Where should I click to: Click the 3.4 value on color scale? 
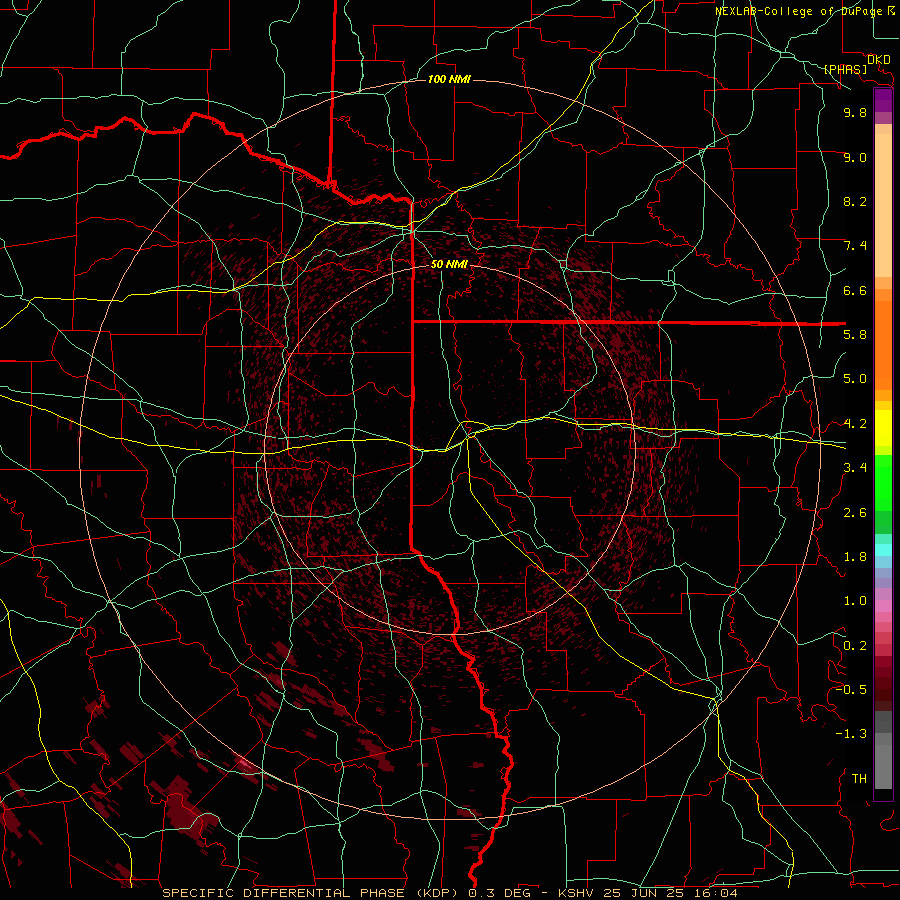855,468
